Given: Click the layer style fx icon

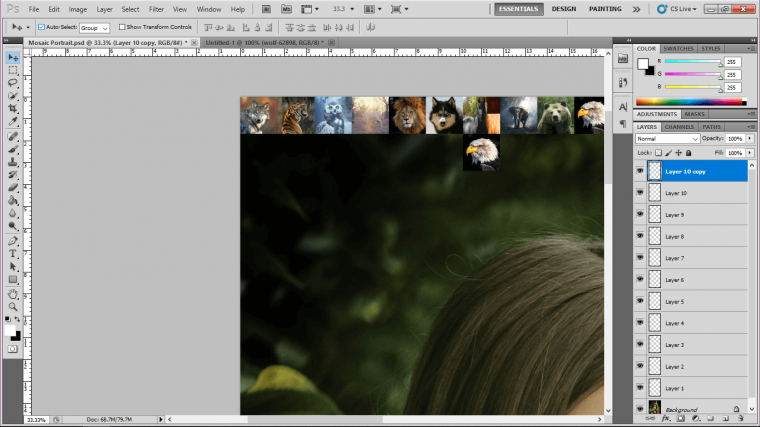Looking at the screenshot, I should click(x=666, y=418).
